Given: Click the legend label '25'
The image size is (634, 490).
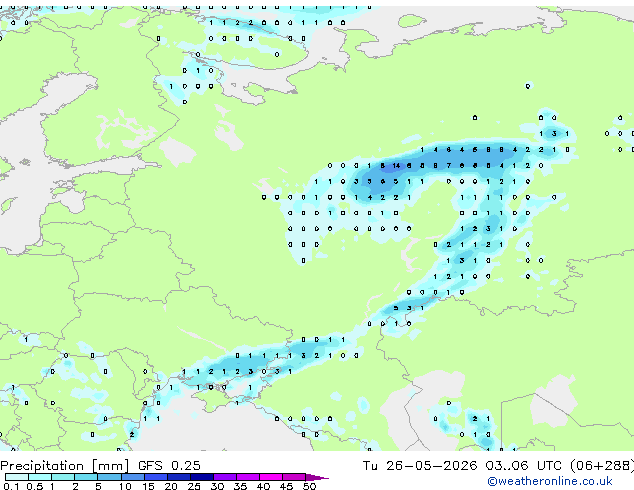Looking at the screenshot, I should [x=194, y=486].
